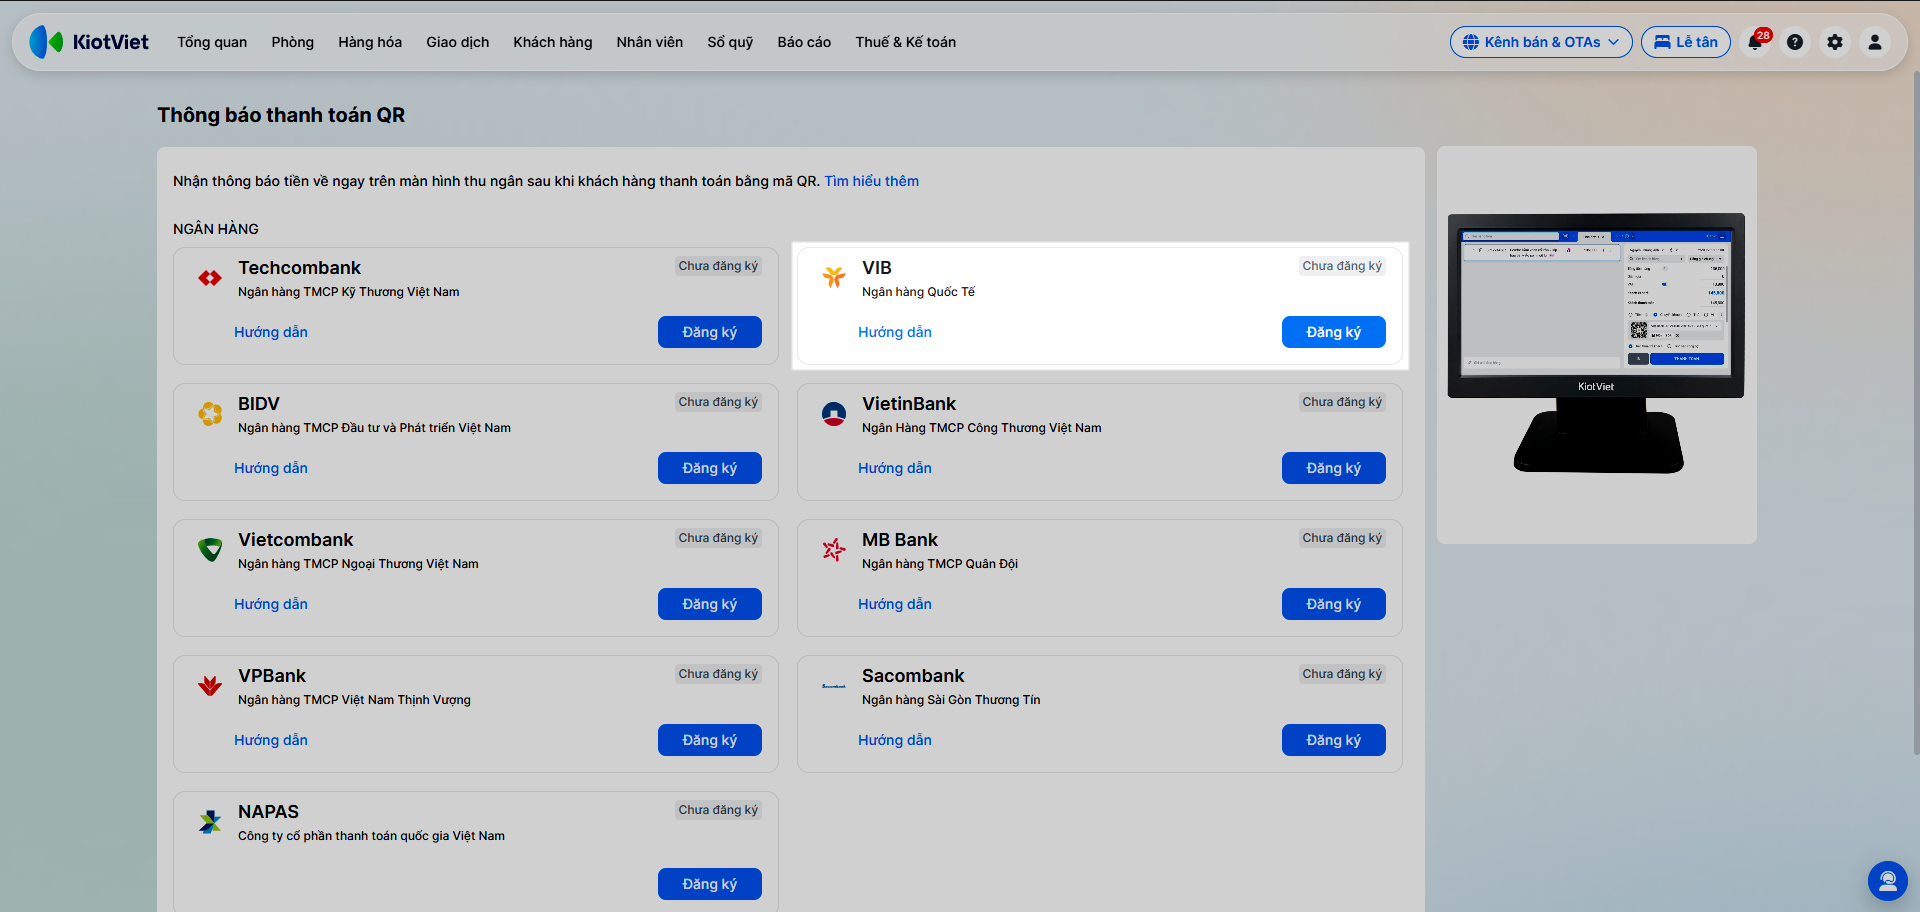Open the Hàng hóa menu
This screenshot has height=912, width=1920.
click(x=370, y=42)
